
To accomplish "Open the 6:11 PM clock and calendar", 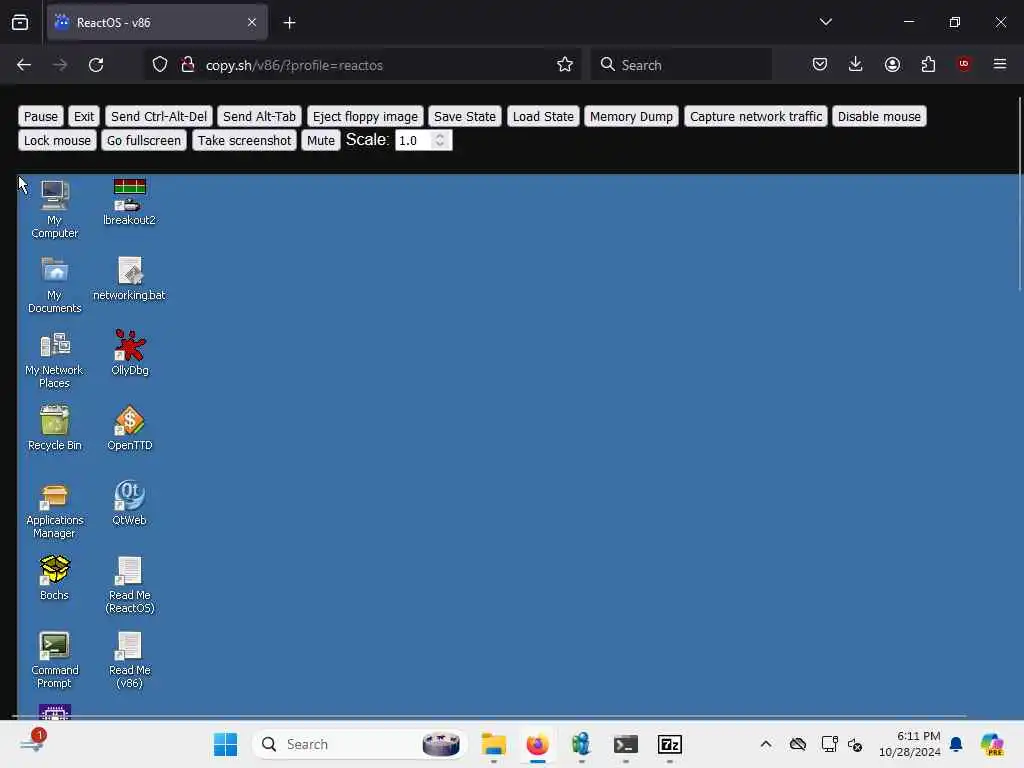I will (x=910, y=744).
